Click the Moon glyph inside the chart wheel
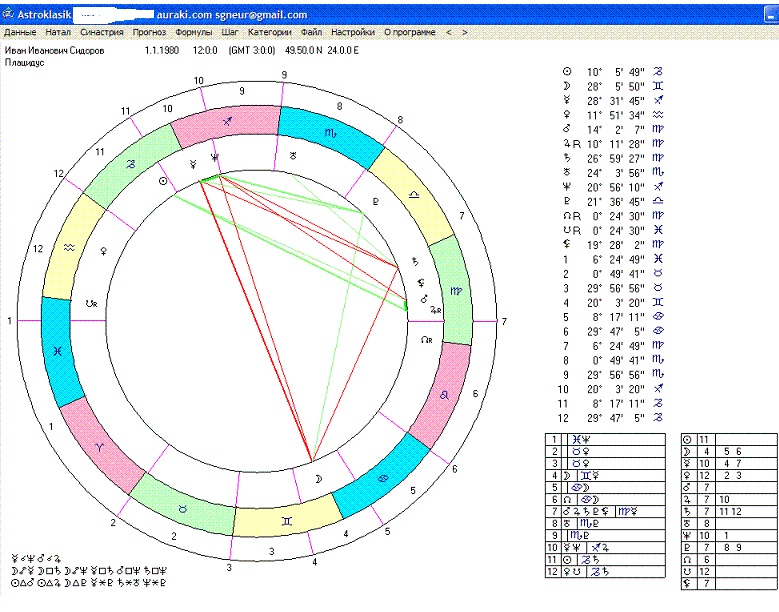Viewport: 779px width, 612px height. pyautogui.click(x=319, y=480)
